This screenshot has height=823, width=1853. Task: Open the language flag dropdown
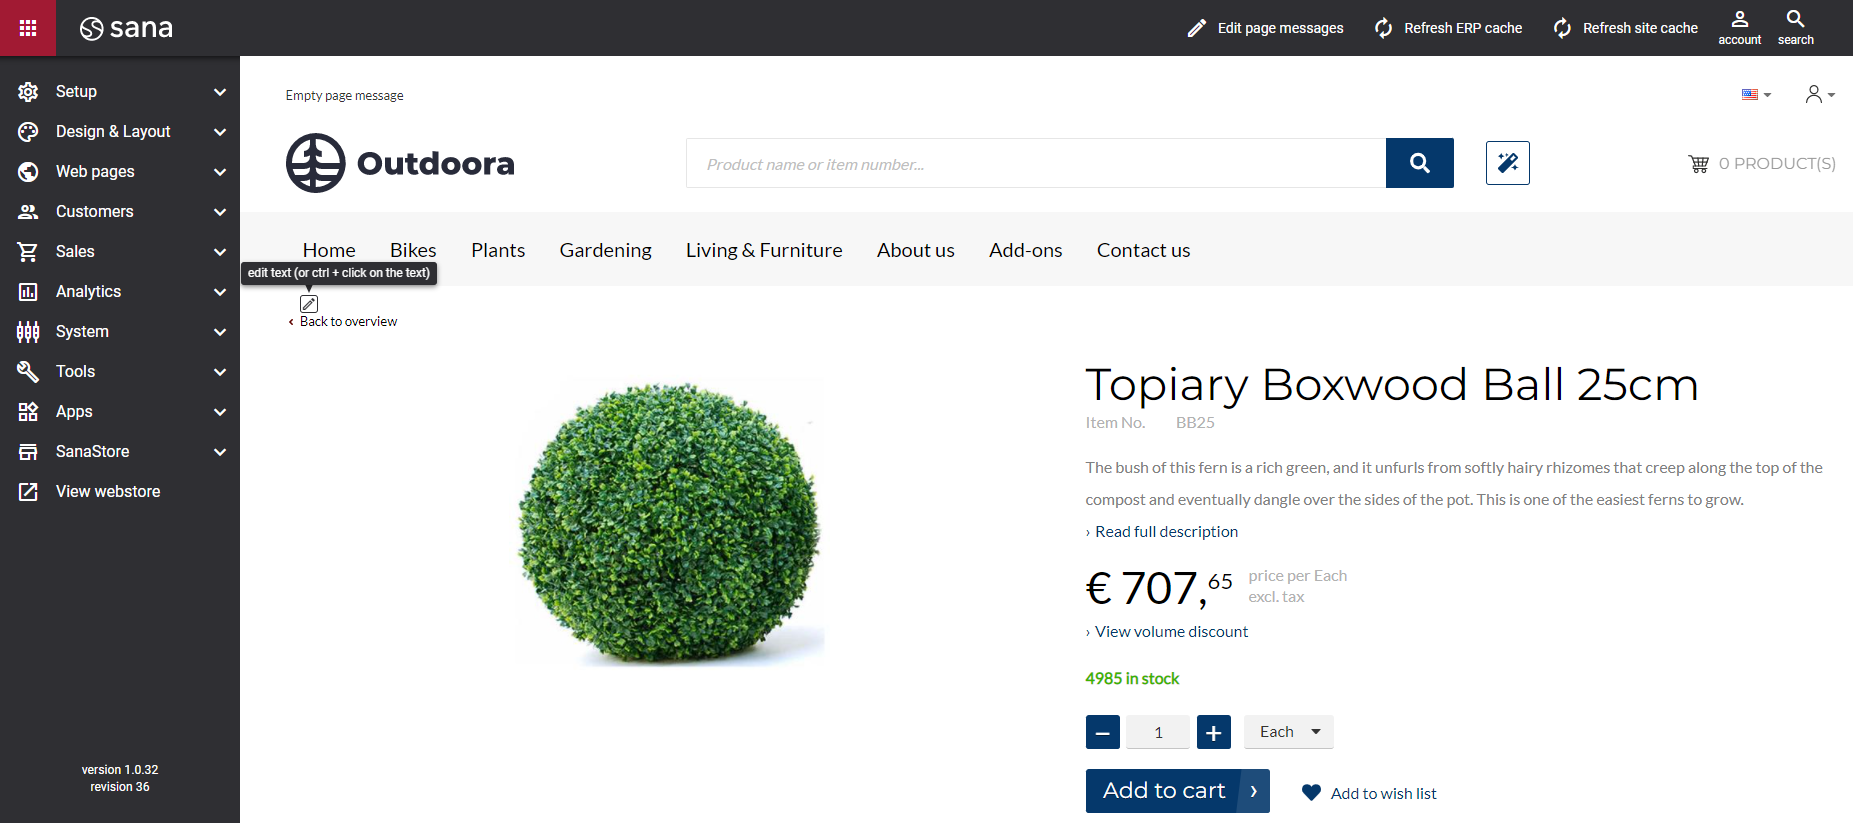coord(1755,95)
